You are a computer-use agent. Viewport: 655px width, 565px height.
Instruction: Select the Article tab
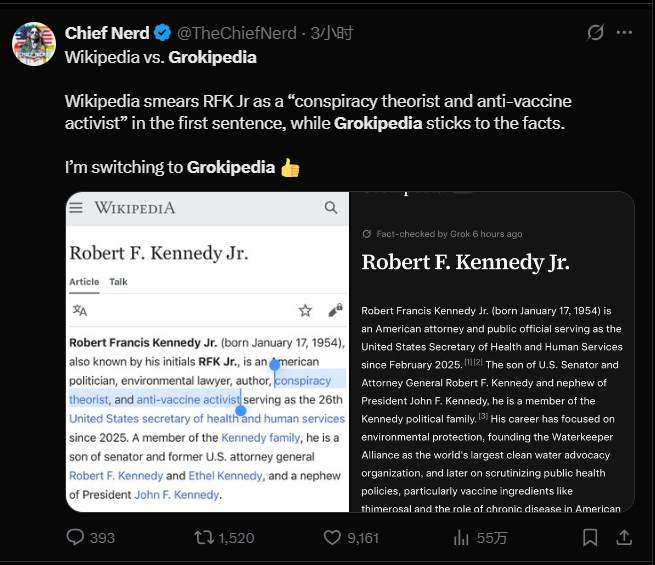tap(84, 282)
